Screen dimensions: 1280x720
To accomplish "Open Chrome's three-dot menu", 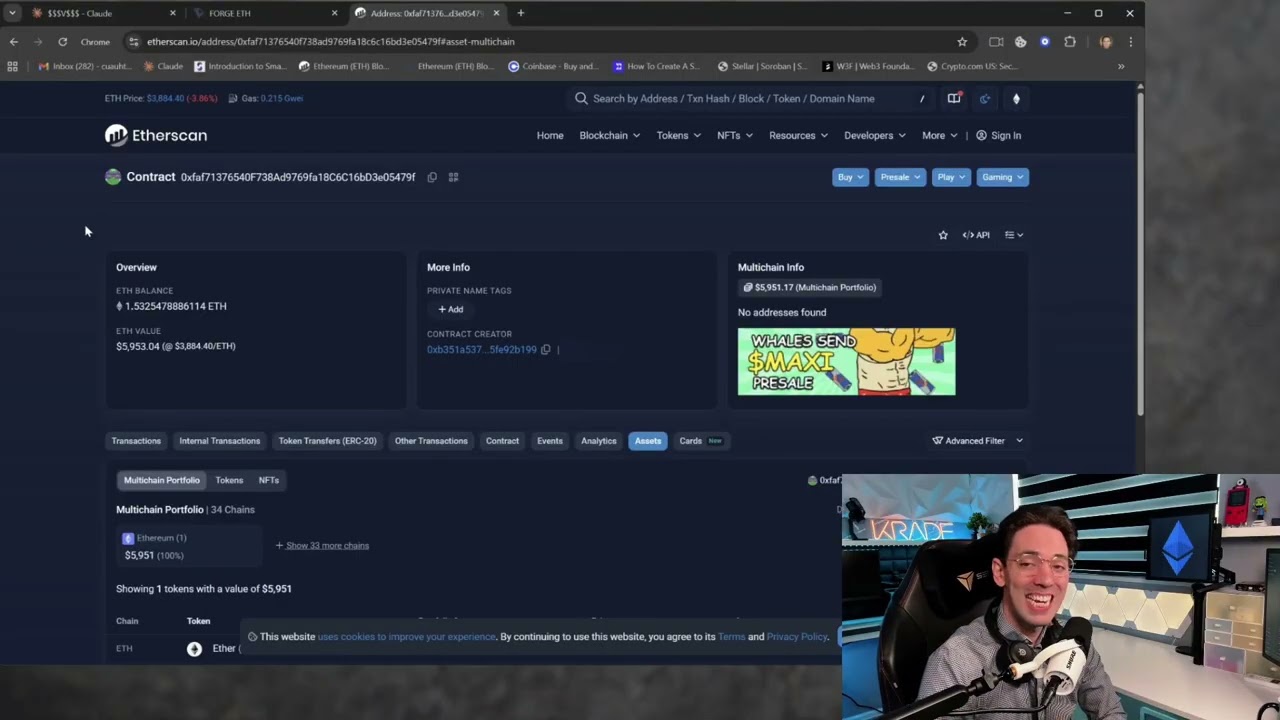I will point(1130,42).
